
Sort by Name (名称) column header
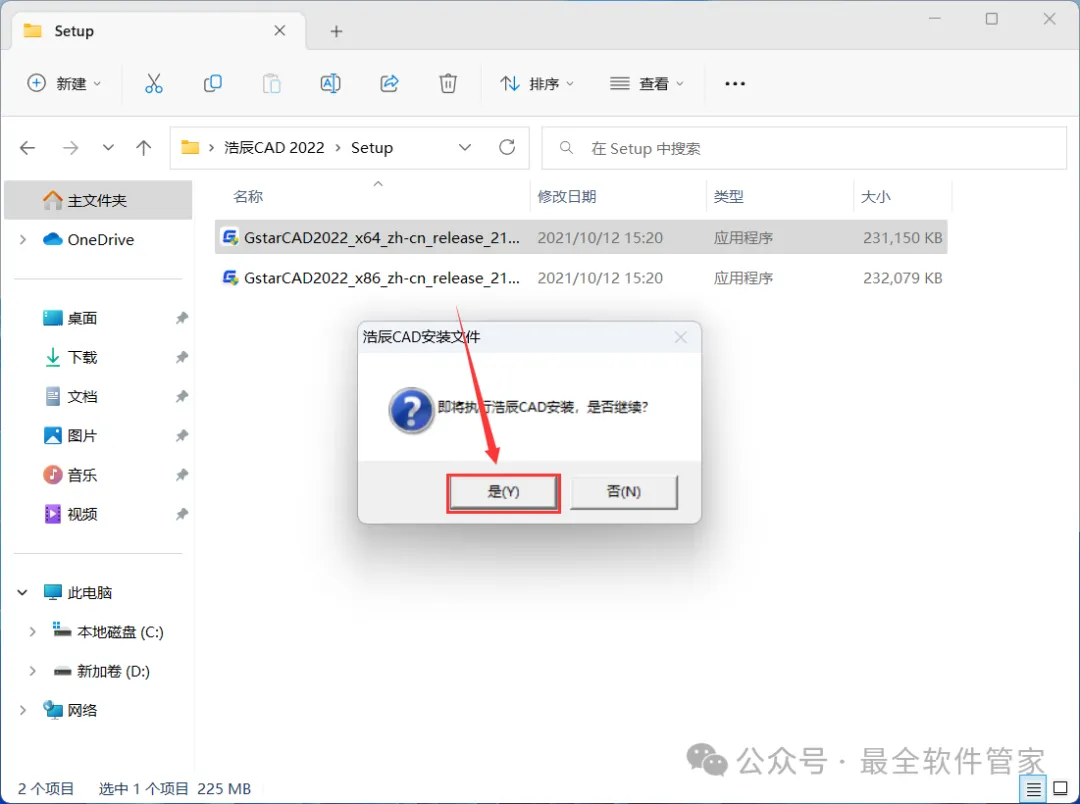pyautogui.click(x=248, y=196)
